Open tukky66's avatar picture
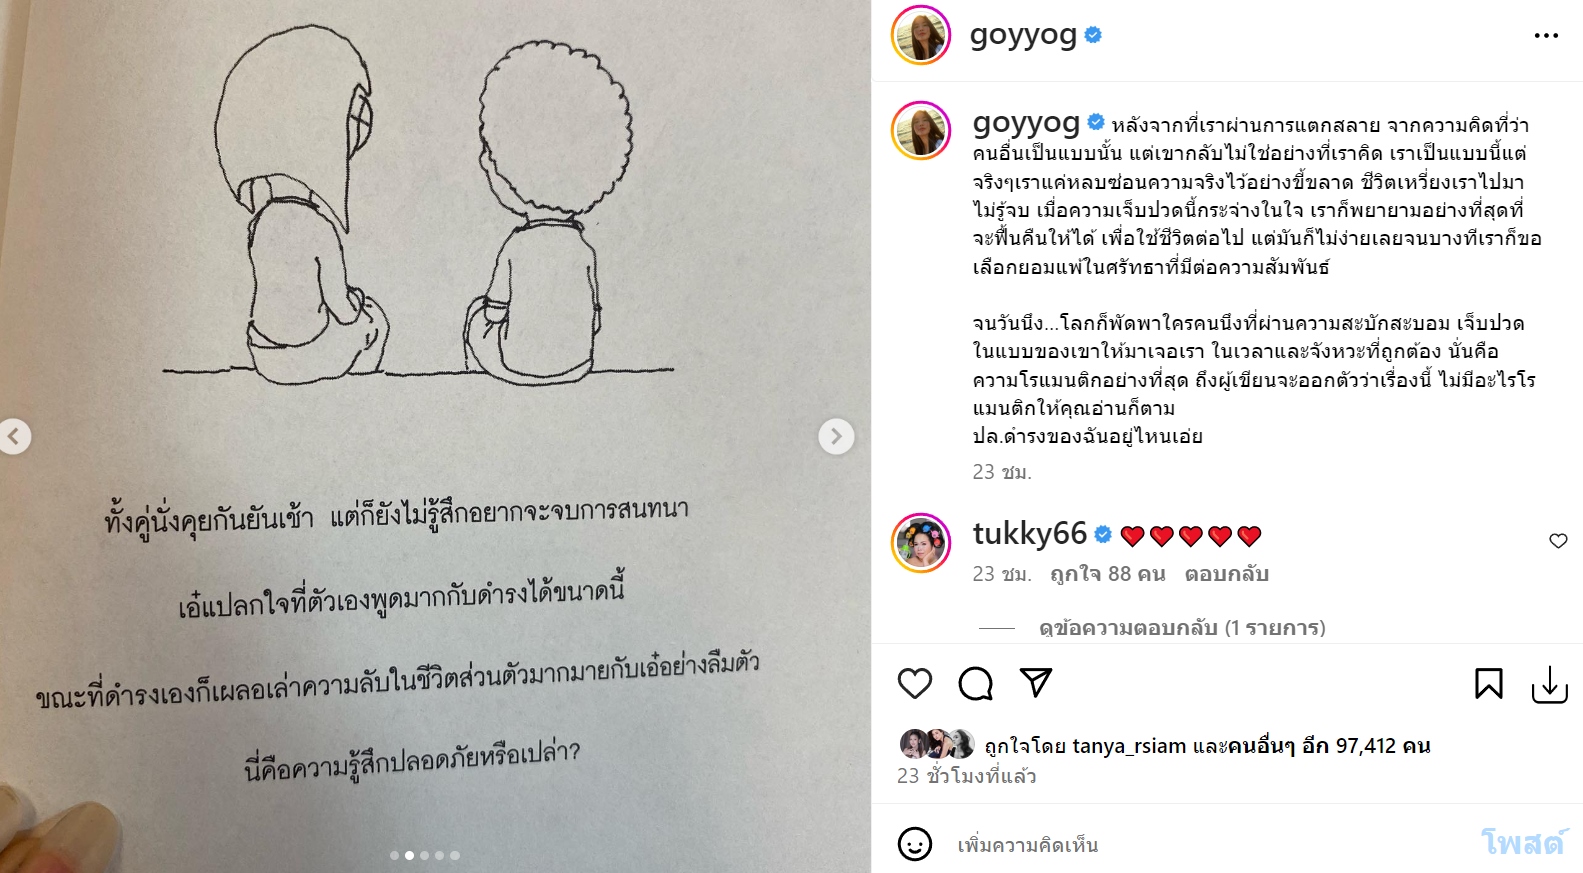Image resolution: width=1583 pixels, height=873 pixels. coord(921,543)
